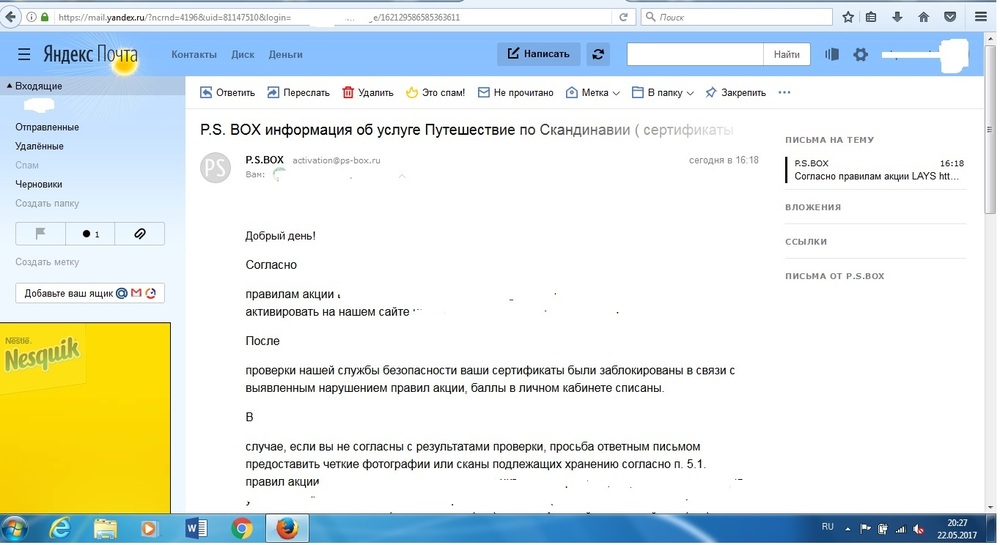Open File Explorer from taskbar
This screenshot has width=1000, height=545.
(106, 528)
